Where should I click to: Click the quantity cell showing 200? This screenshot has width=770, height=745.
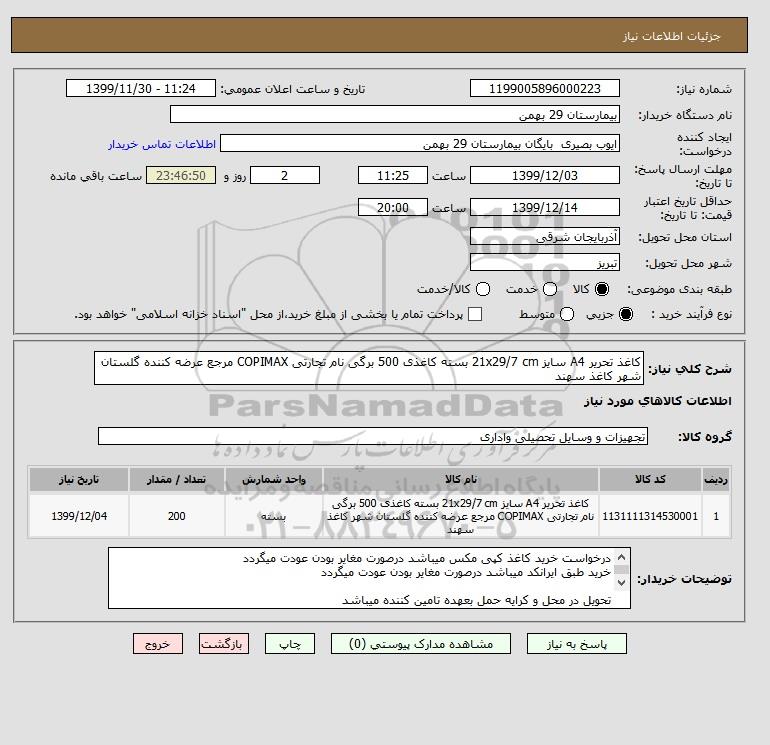coord(176,516)
